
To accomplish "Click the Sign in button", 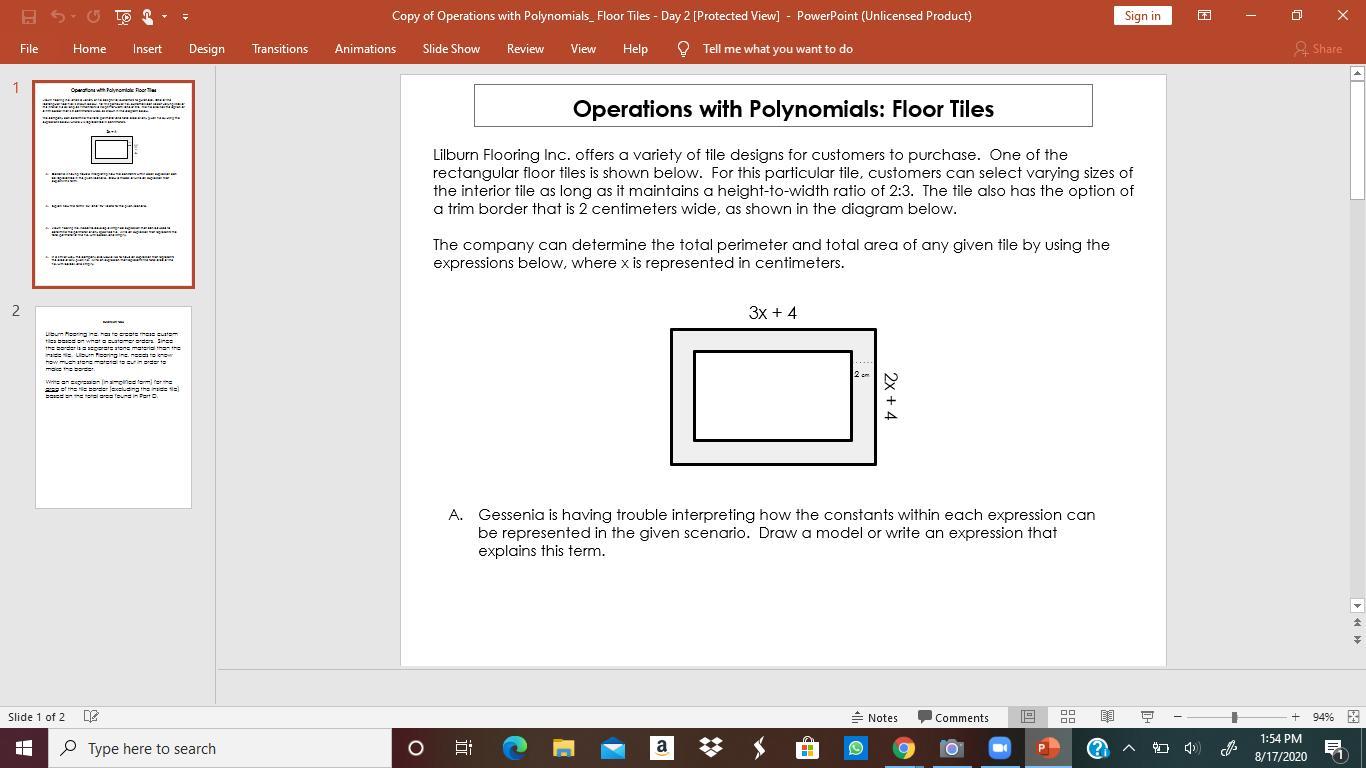I will pyautogui.click(x=1142, y=16).
